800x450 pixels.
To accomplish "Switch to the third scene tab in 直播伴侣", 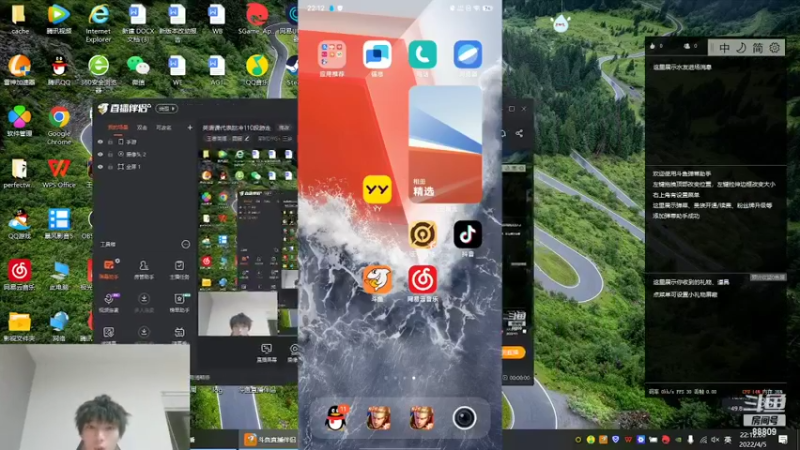I will coord(163,128).
